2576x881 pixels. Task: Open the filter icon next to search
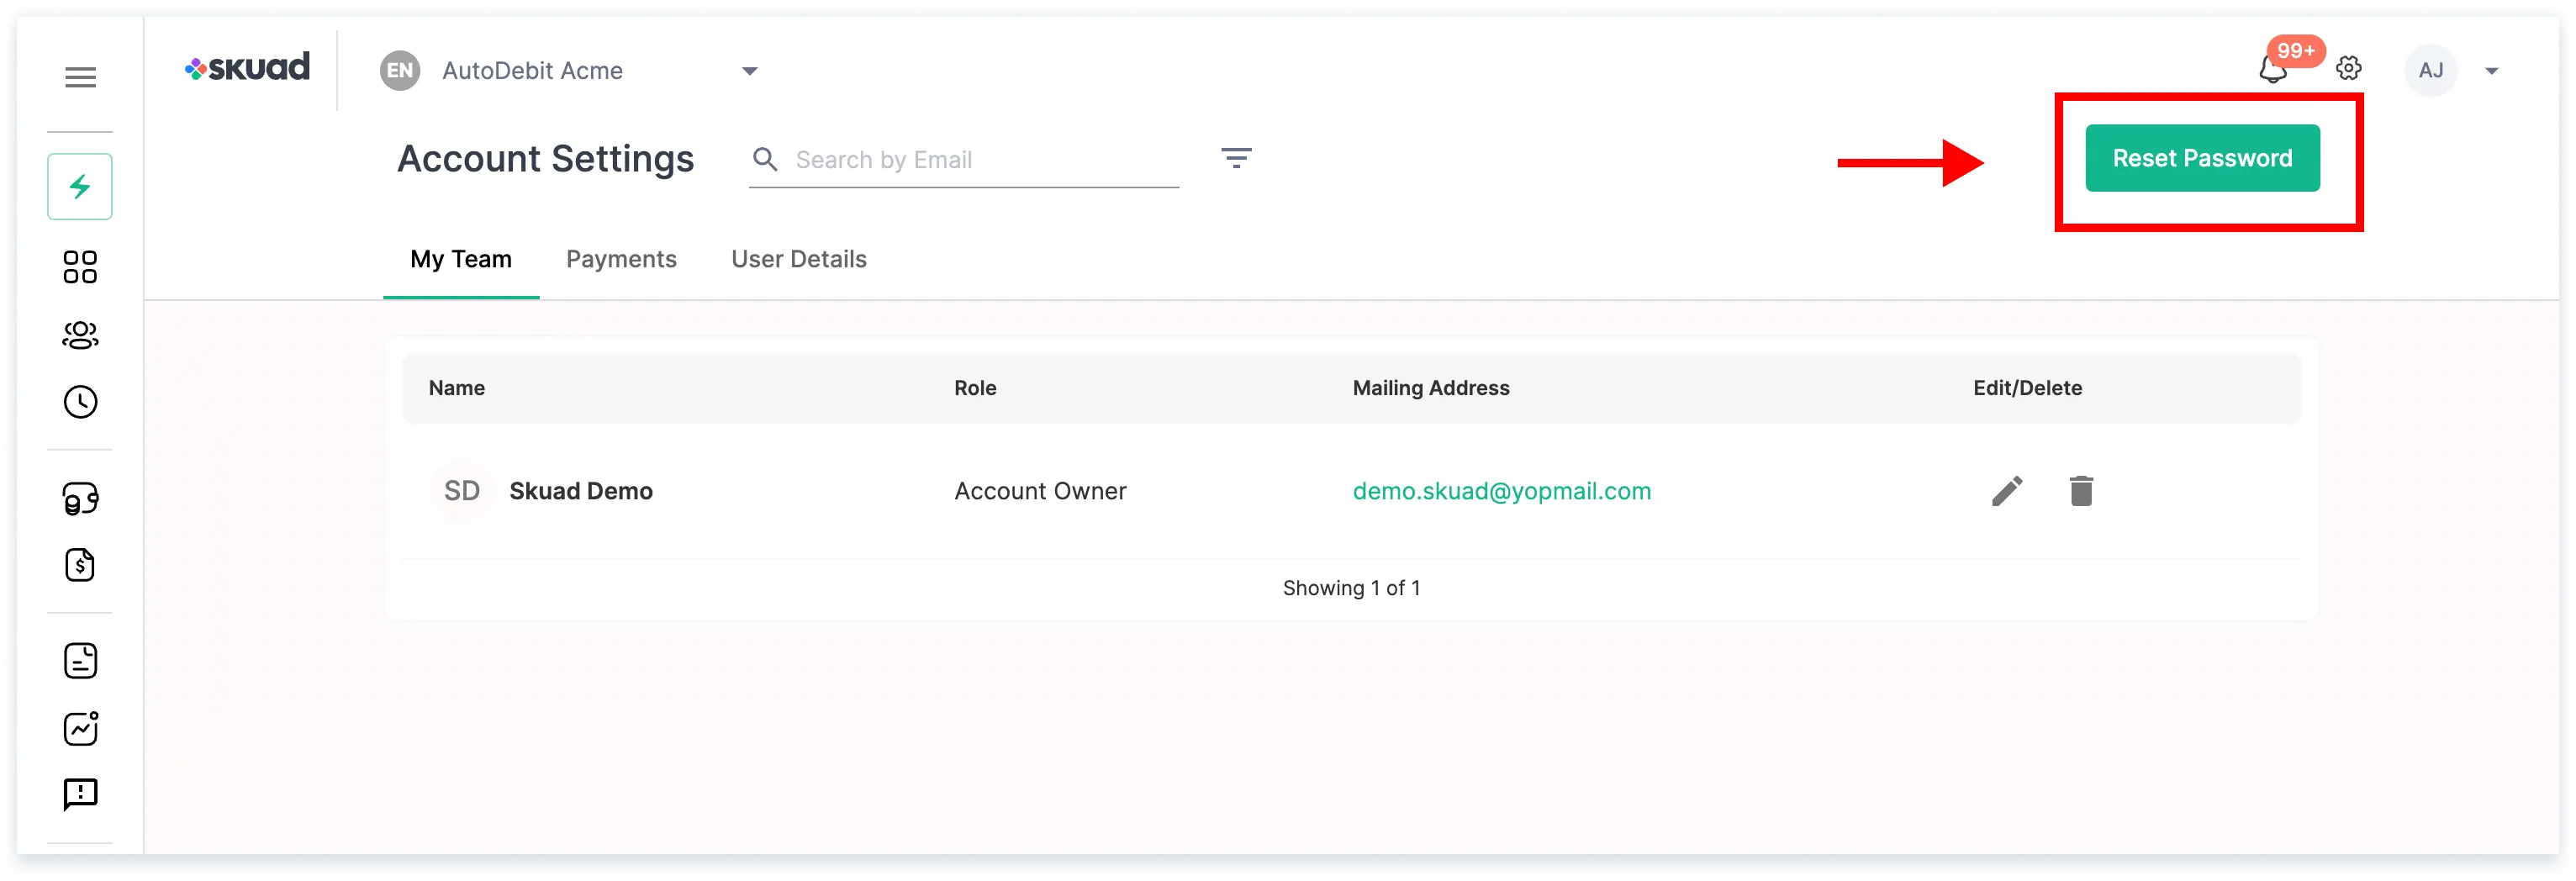1236,158
